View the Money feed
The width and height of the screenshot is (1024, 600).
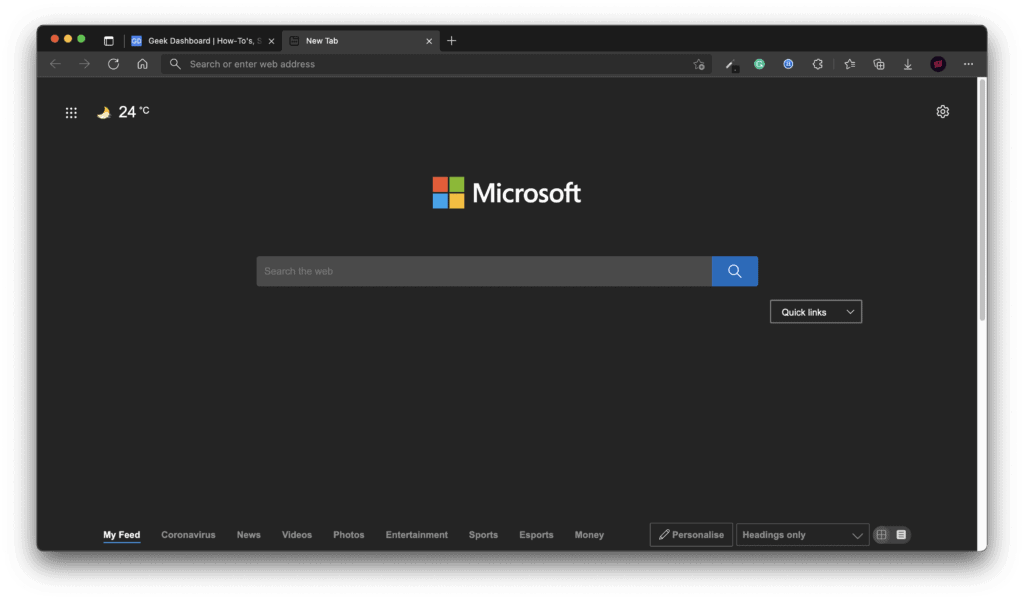[589, 535]
